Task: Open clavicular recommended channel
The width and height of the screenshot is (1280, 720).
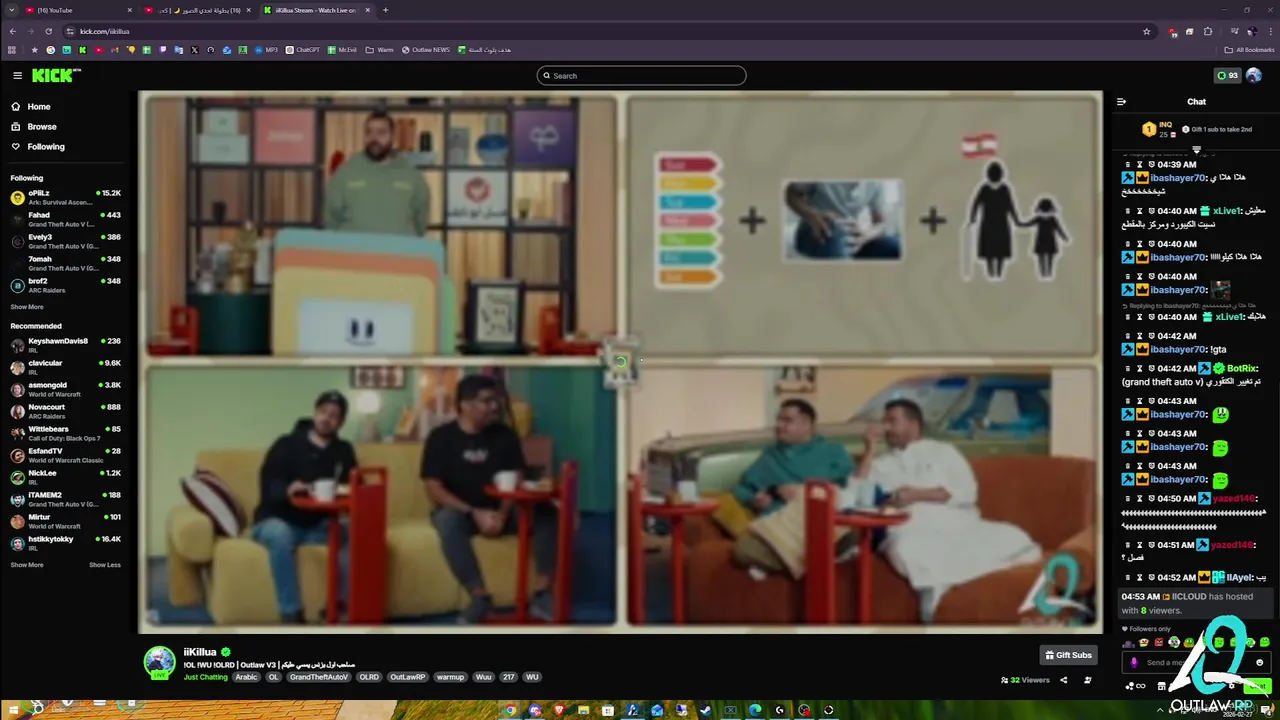Action: pyautogui.click(x=65, y=367)
